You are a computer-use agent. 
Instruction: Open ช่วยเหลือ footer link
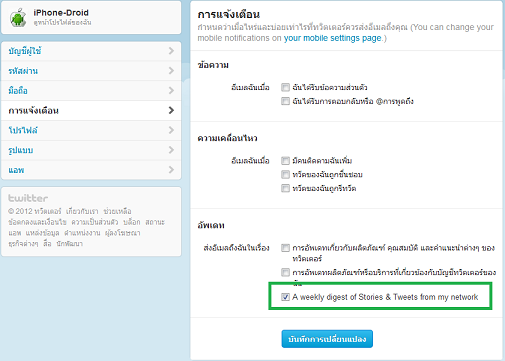point(117,211)
